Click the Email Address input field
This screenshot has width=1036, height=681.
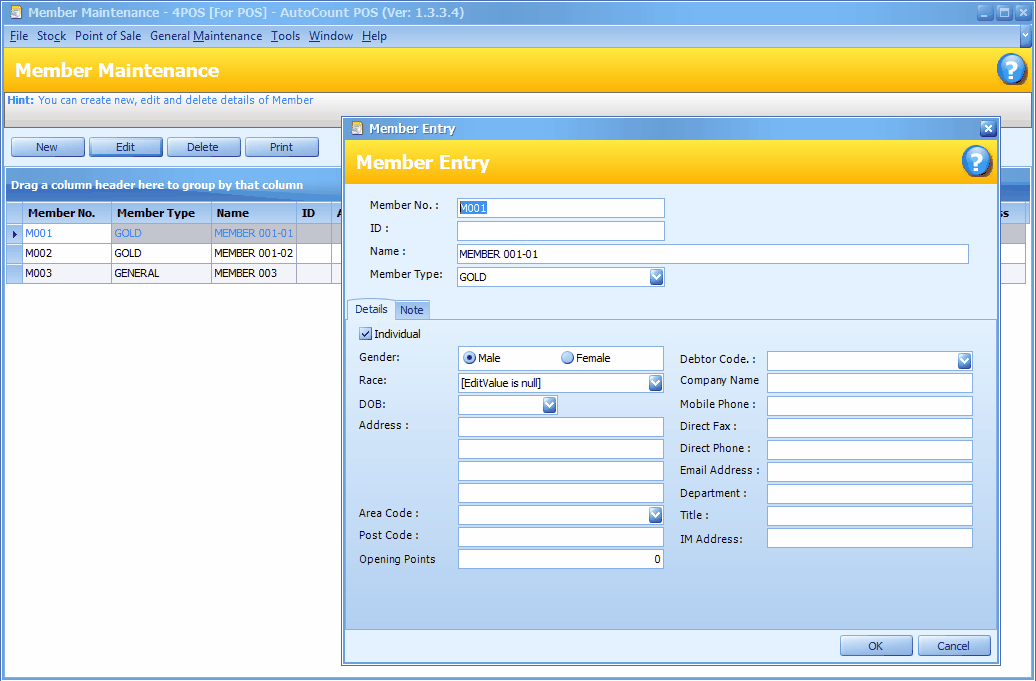click(870, 472)
